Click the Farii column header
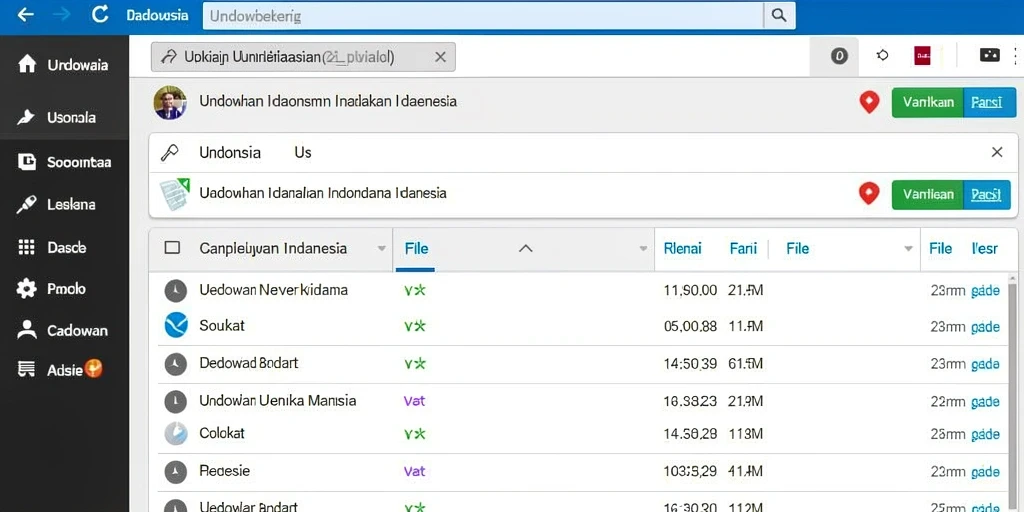This screenshot has height=512, width=1024. pos(743,248)
